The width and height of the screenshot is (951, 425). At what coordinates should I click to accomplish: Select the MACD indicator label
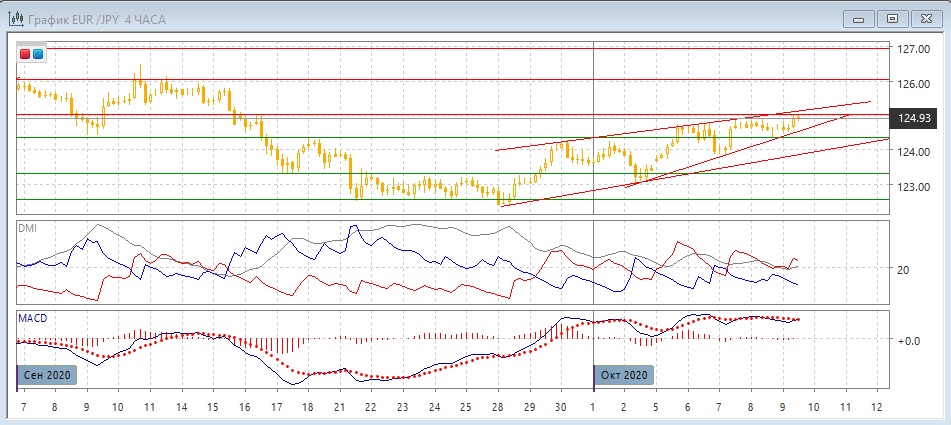pyautogui.click(x=33, y=318)
